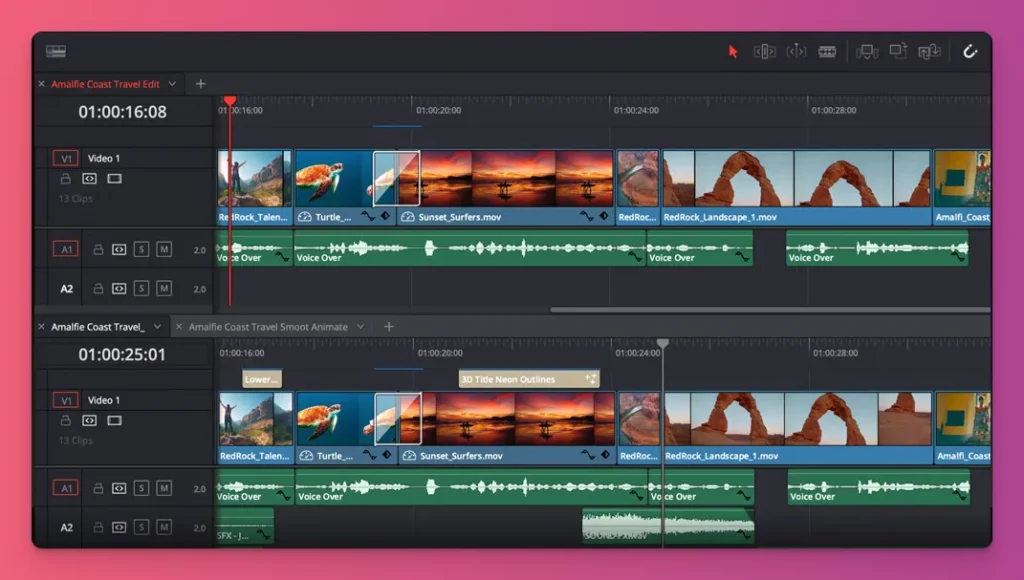Image resolution: width=1024 pixels, height=580 pixels.
Task: Click the plus button to add a timeline
Action: coord(200,84)
